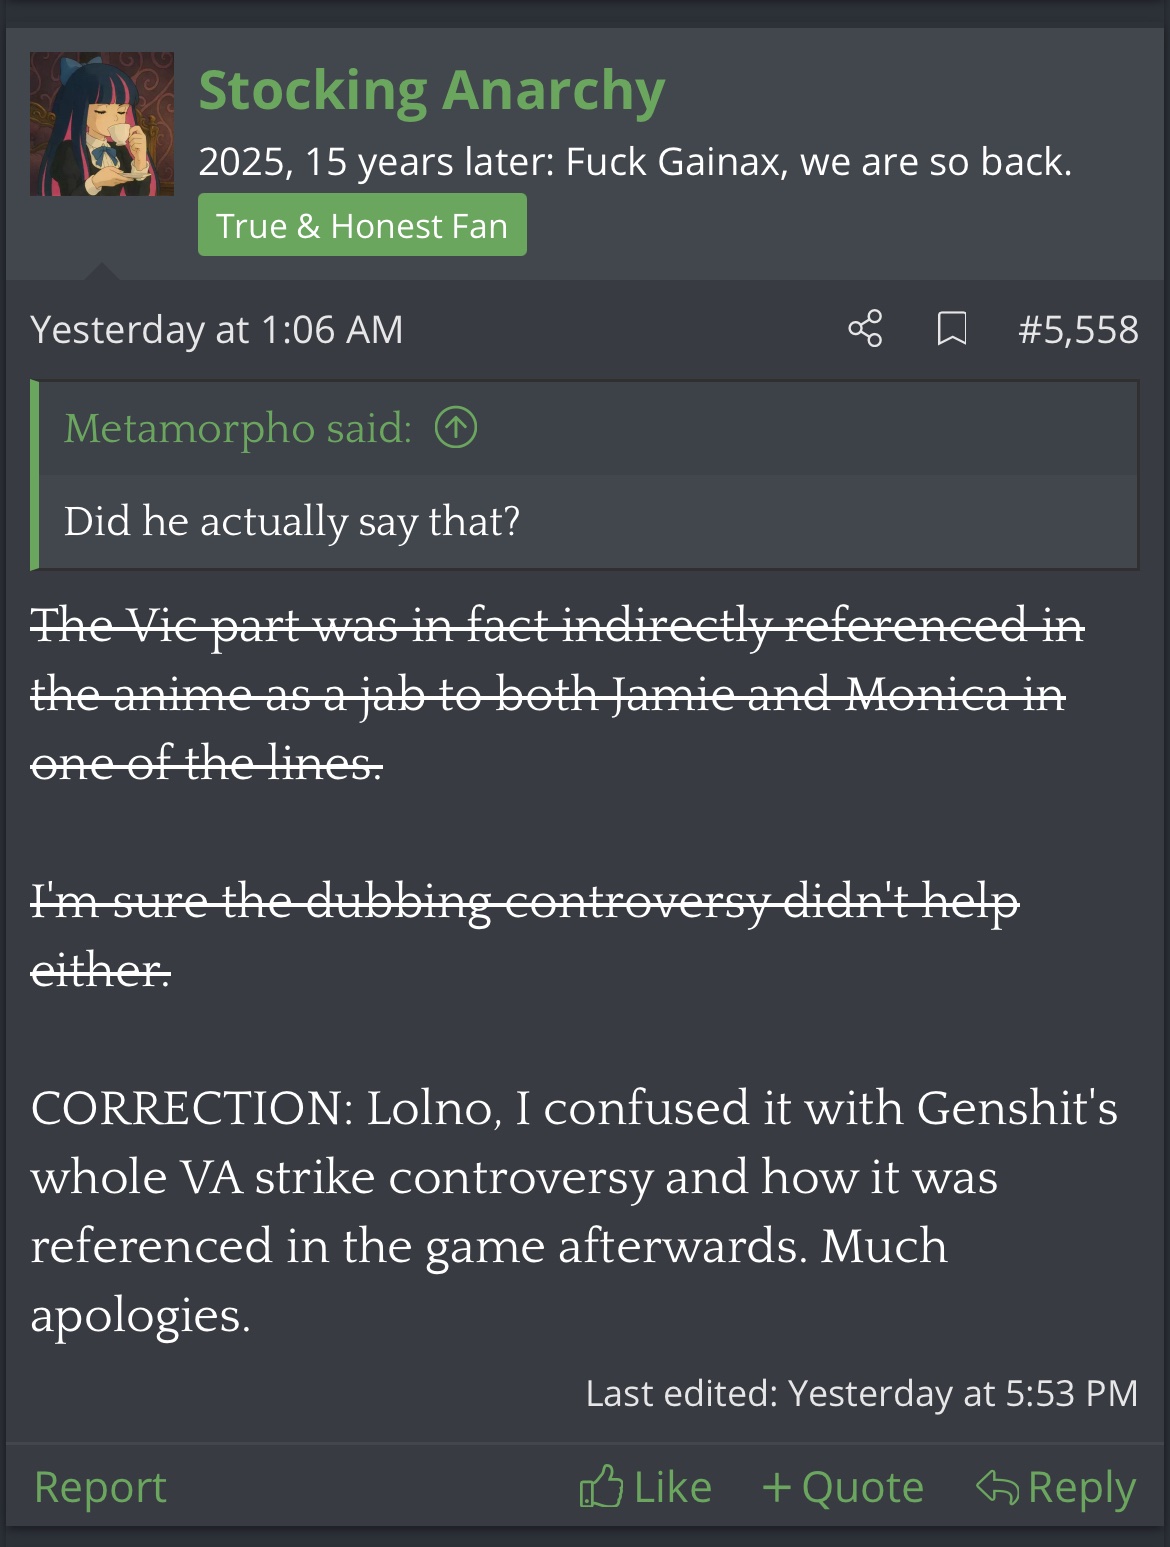Jump to quoted post via up-arrow icon
Screen dimensions: 1170x1547
pyautogui.click(x=456, y=428)
